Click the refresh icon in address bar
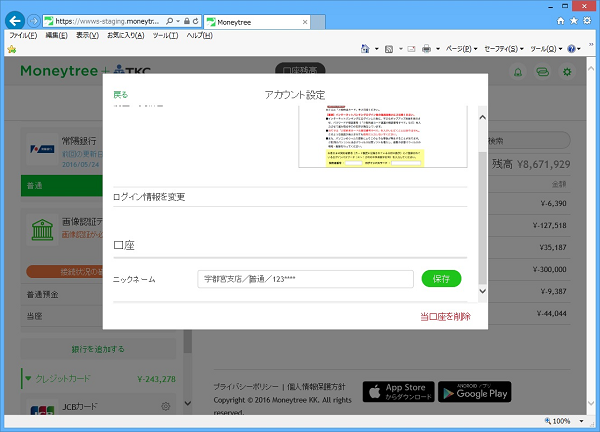Screen dimensions: 600x432 click(196, 21)
